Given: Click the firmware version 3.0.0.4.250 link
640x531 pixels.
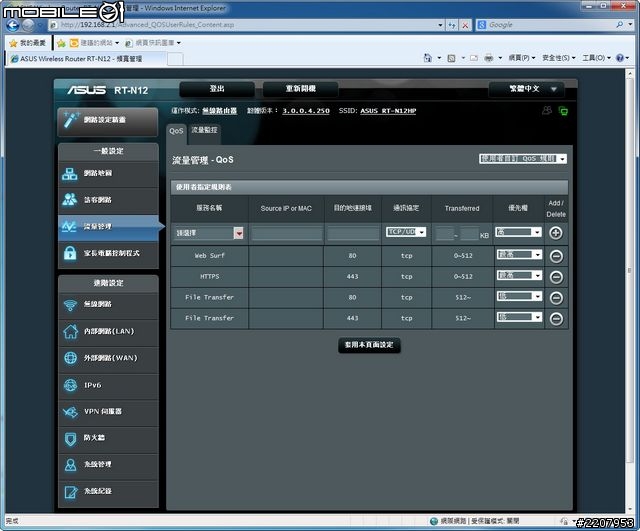Looking at the screenshot, I should click(306, 111).
